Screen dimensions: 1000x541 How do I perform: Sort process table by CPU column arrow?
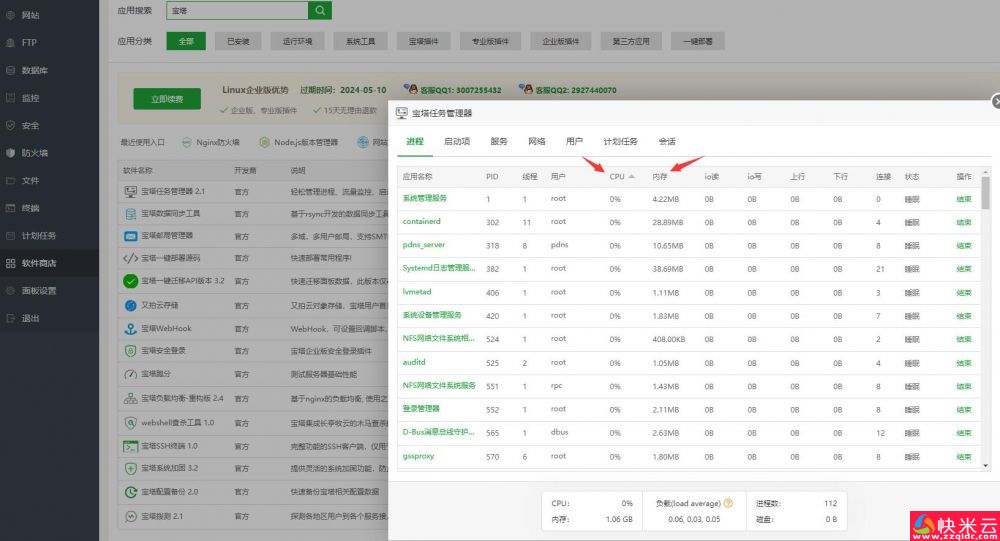(x=631, y=176)
